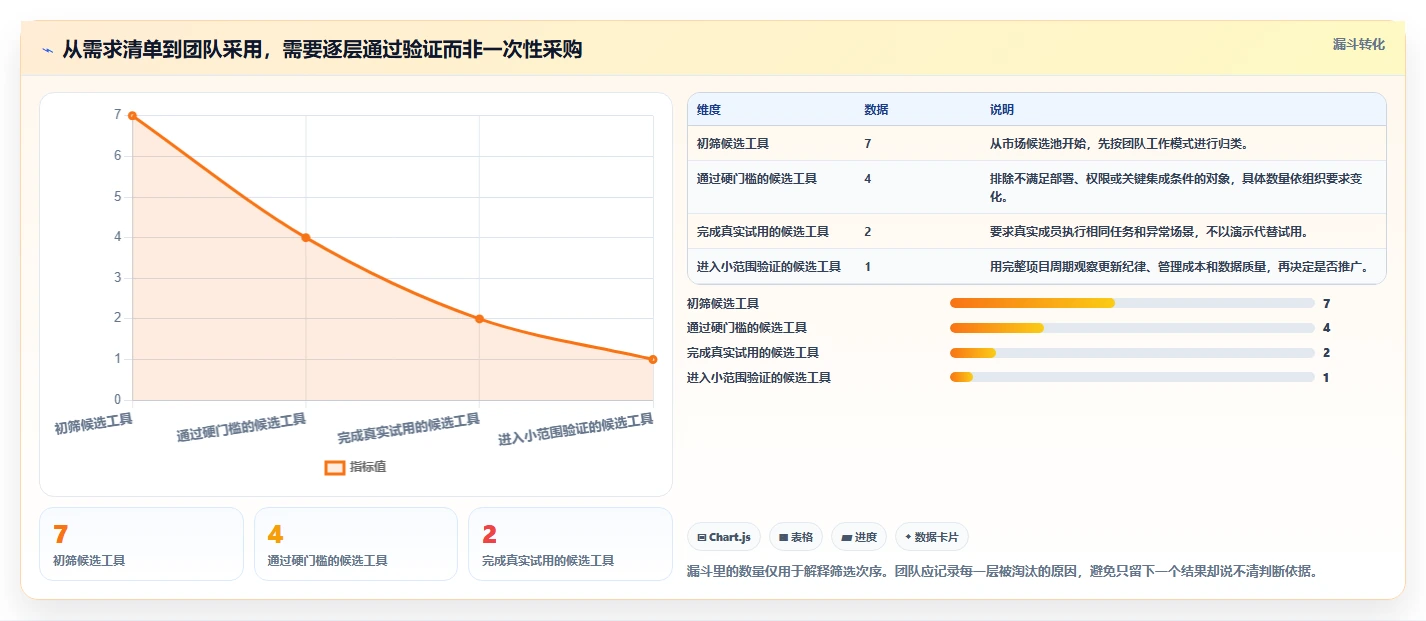Select the 进度 chip

pos(859,537)
